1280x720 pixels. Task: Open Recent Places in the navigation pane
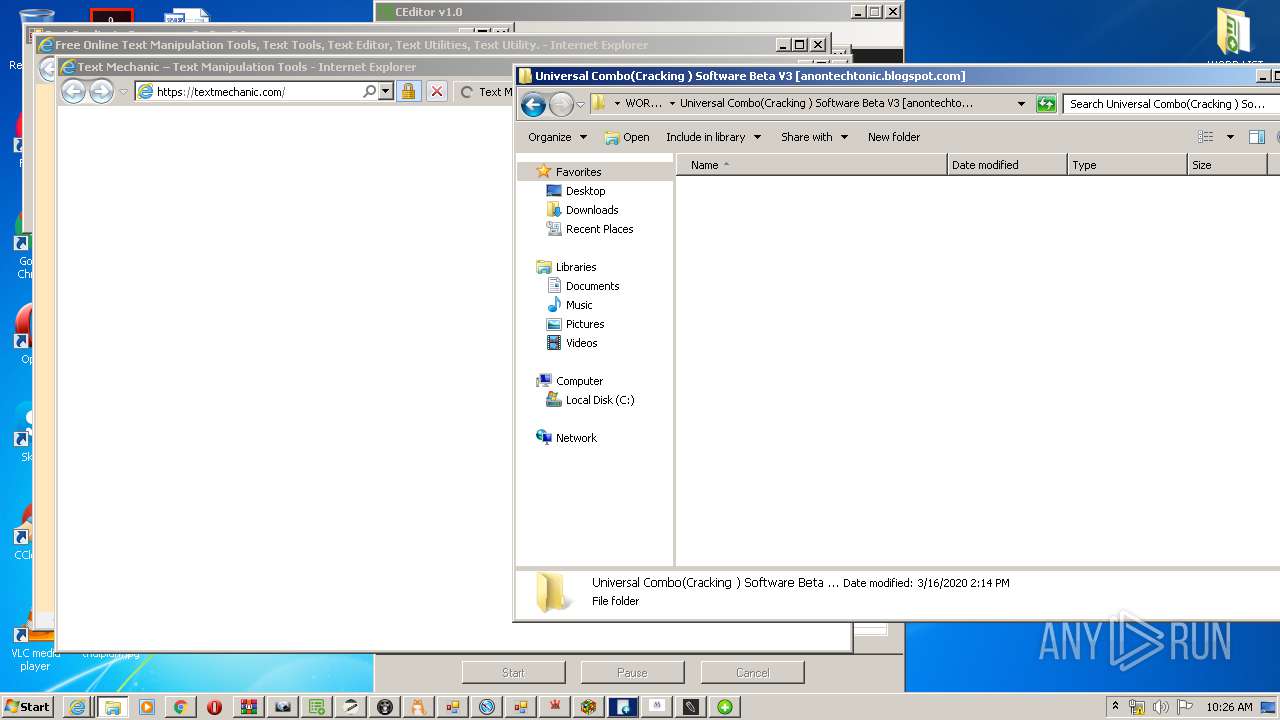[599, 229]
